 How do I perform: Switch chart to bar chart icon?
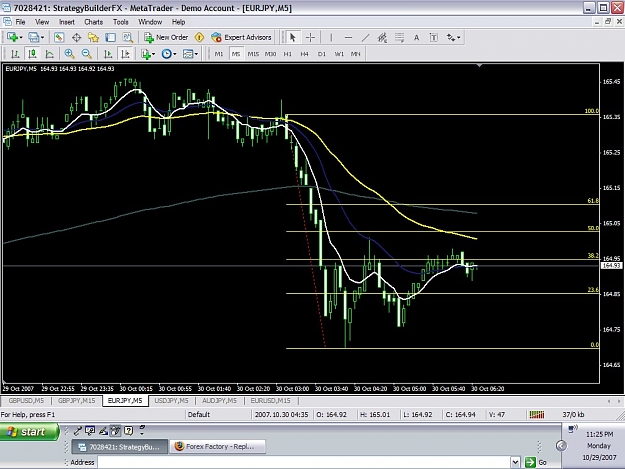[15, 54]
